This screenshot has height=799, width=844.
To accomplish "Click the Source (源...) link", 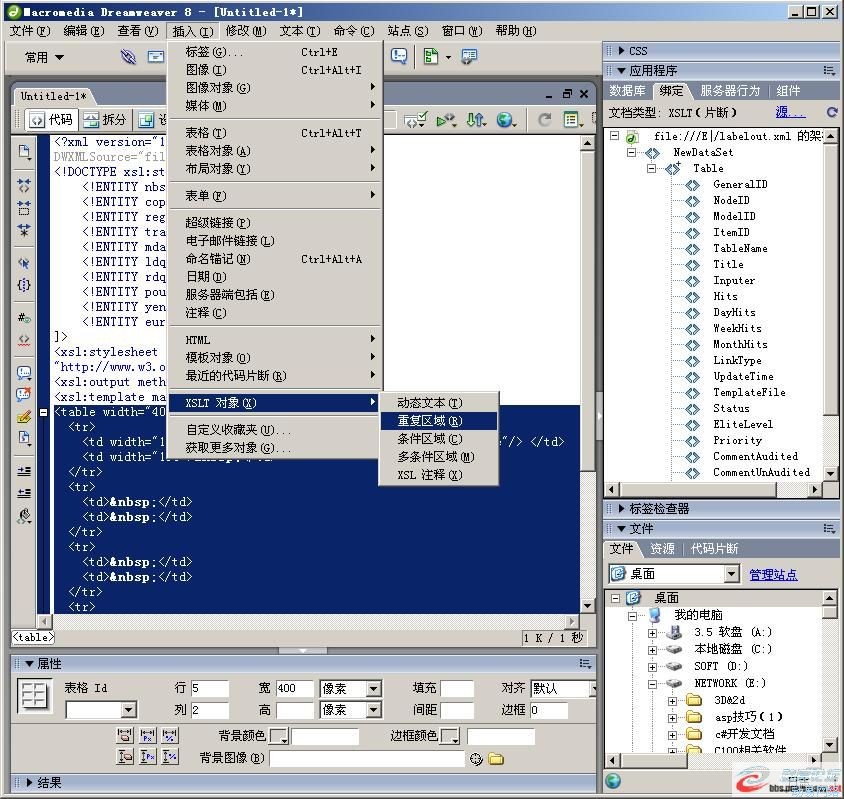I will click(789, 112).
